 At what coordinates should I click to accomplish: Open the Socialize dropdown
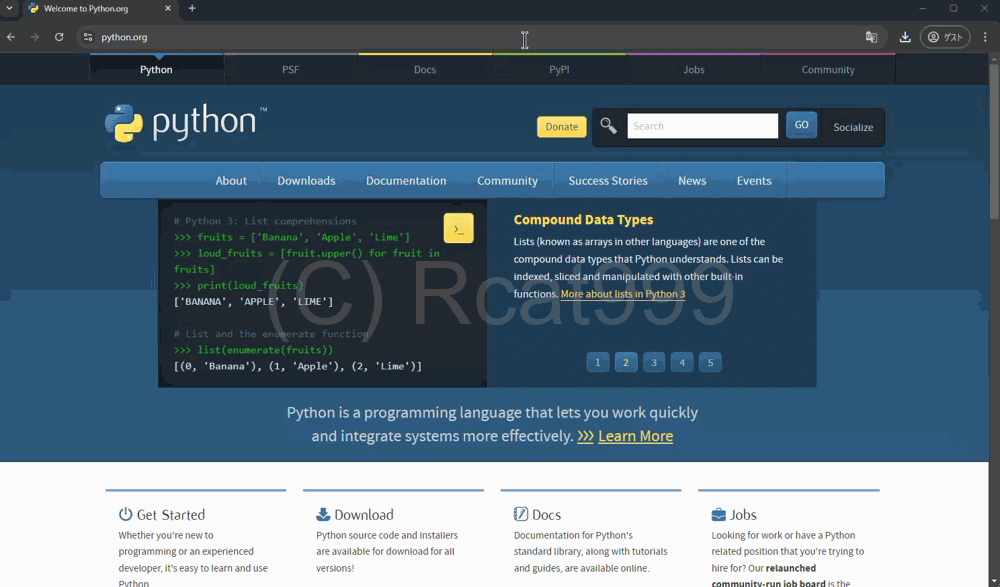(x=853, y=127)
